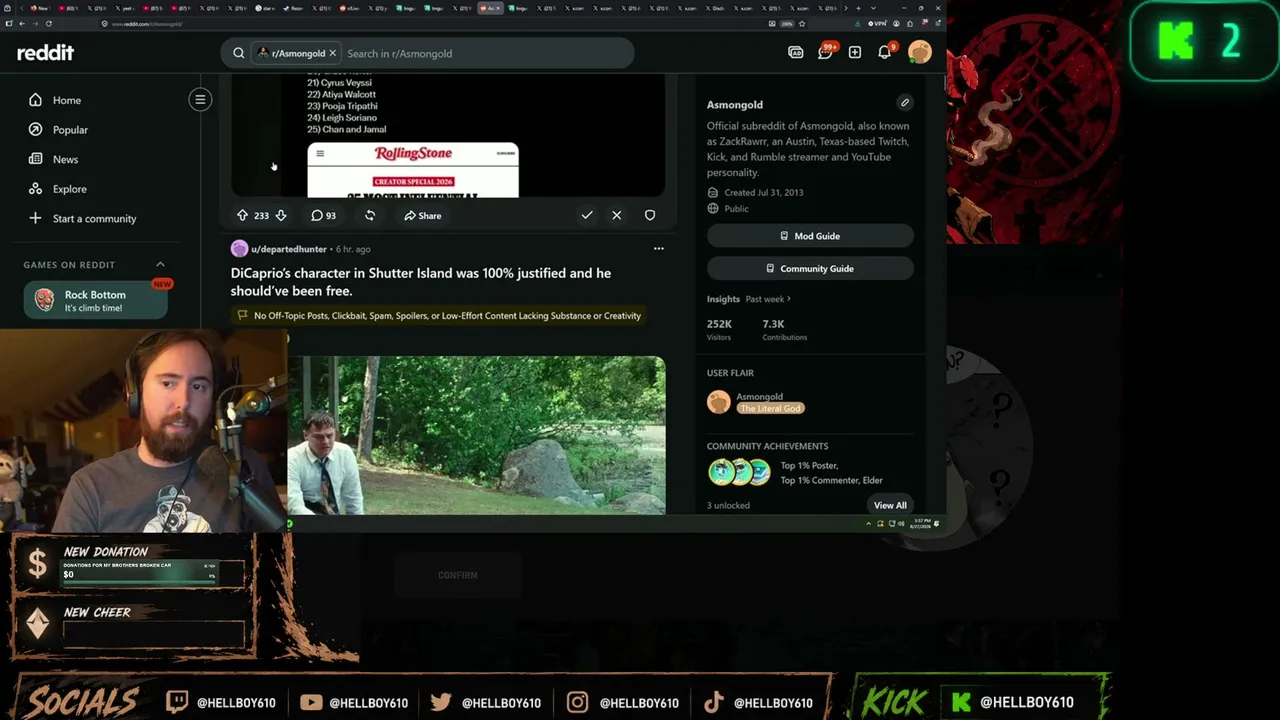Open a new browser tab

[860, 8]
